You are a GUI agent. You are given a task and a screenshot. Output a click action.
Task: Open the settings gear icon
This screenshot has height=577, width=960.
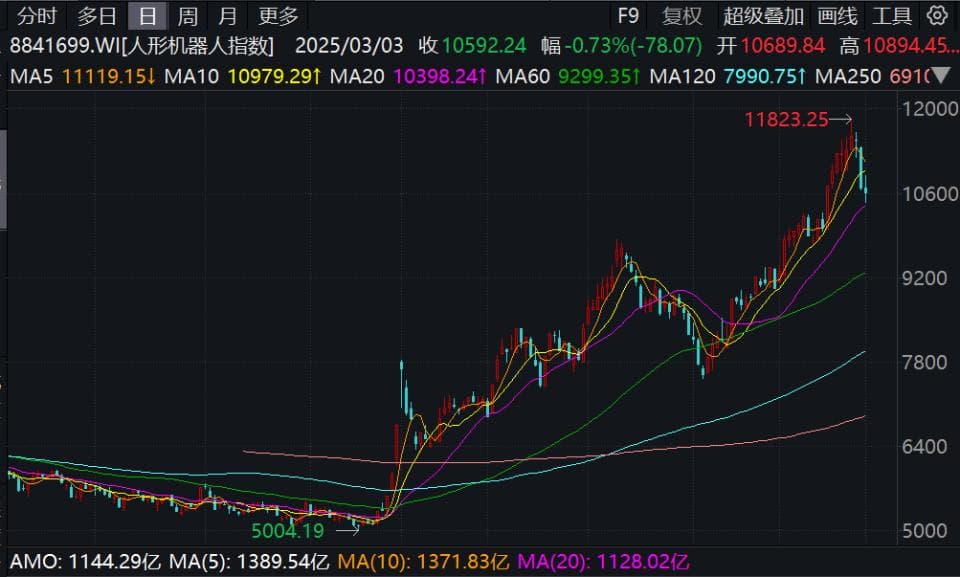(x=937, y=15)
